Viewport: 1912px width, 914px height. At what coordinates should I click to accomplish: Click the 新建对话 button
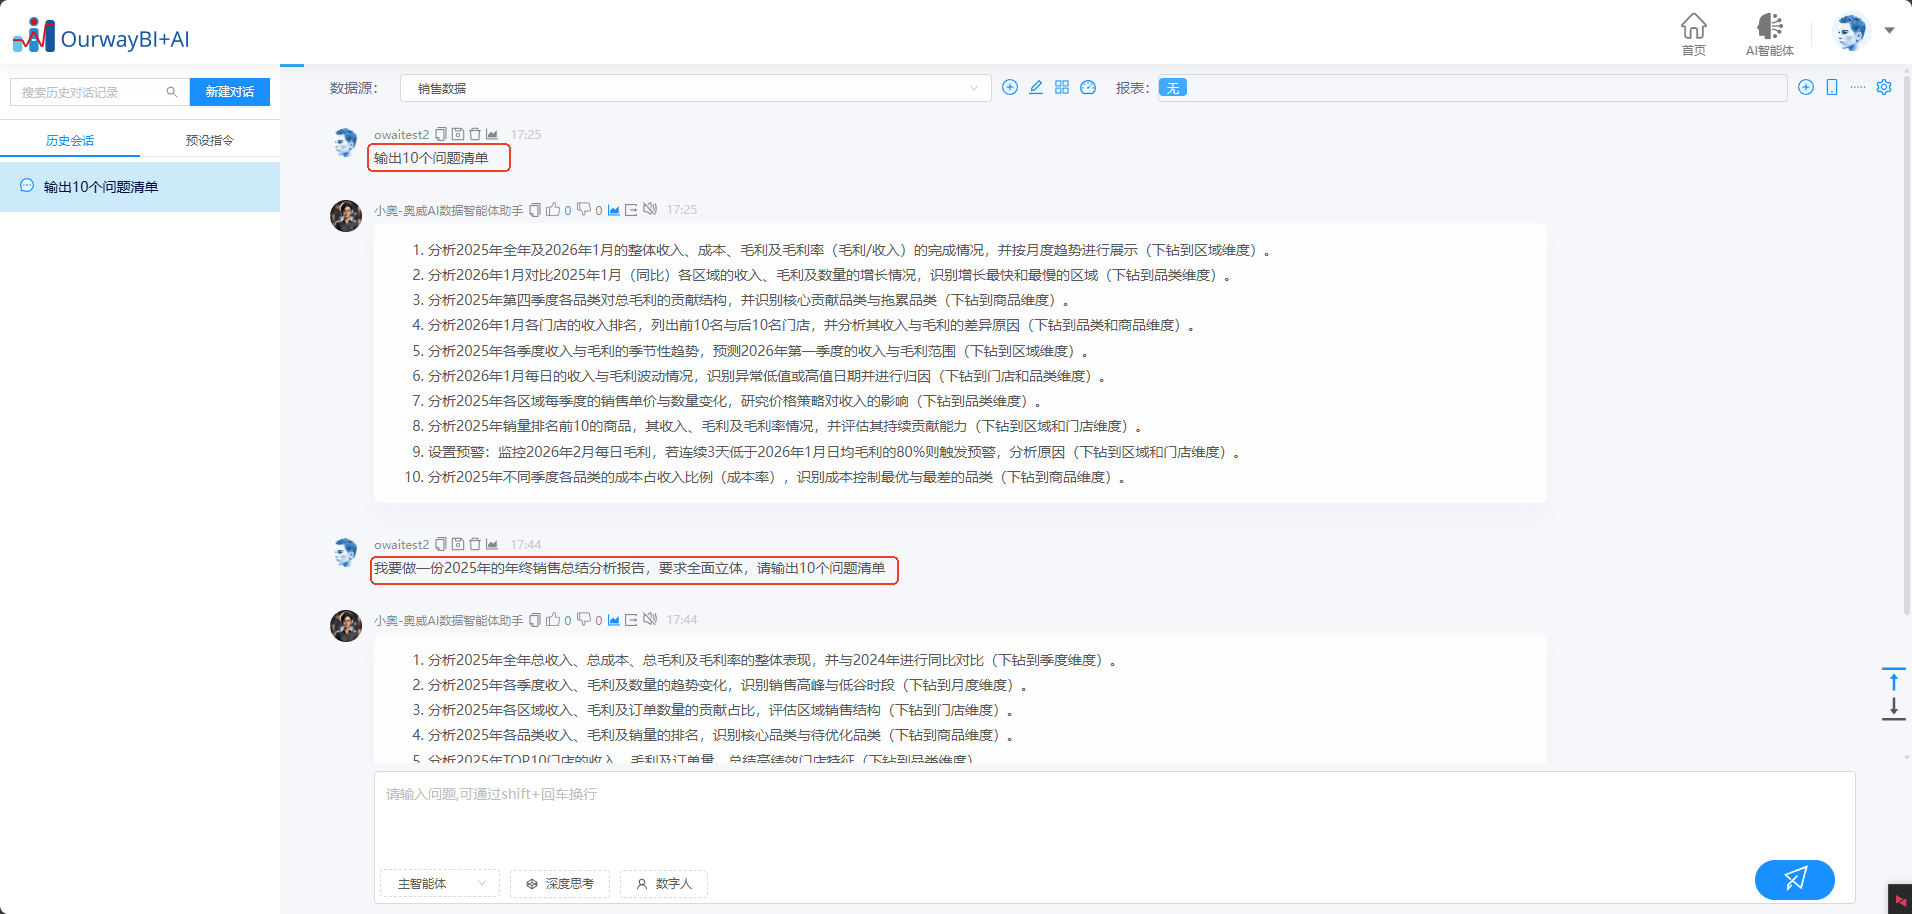230,92
